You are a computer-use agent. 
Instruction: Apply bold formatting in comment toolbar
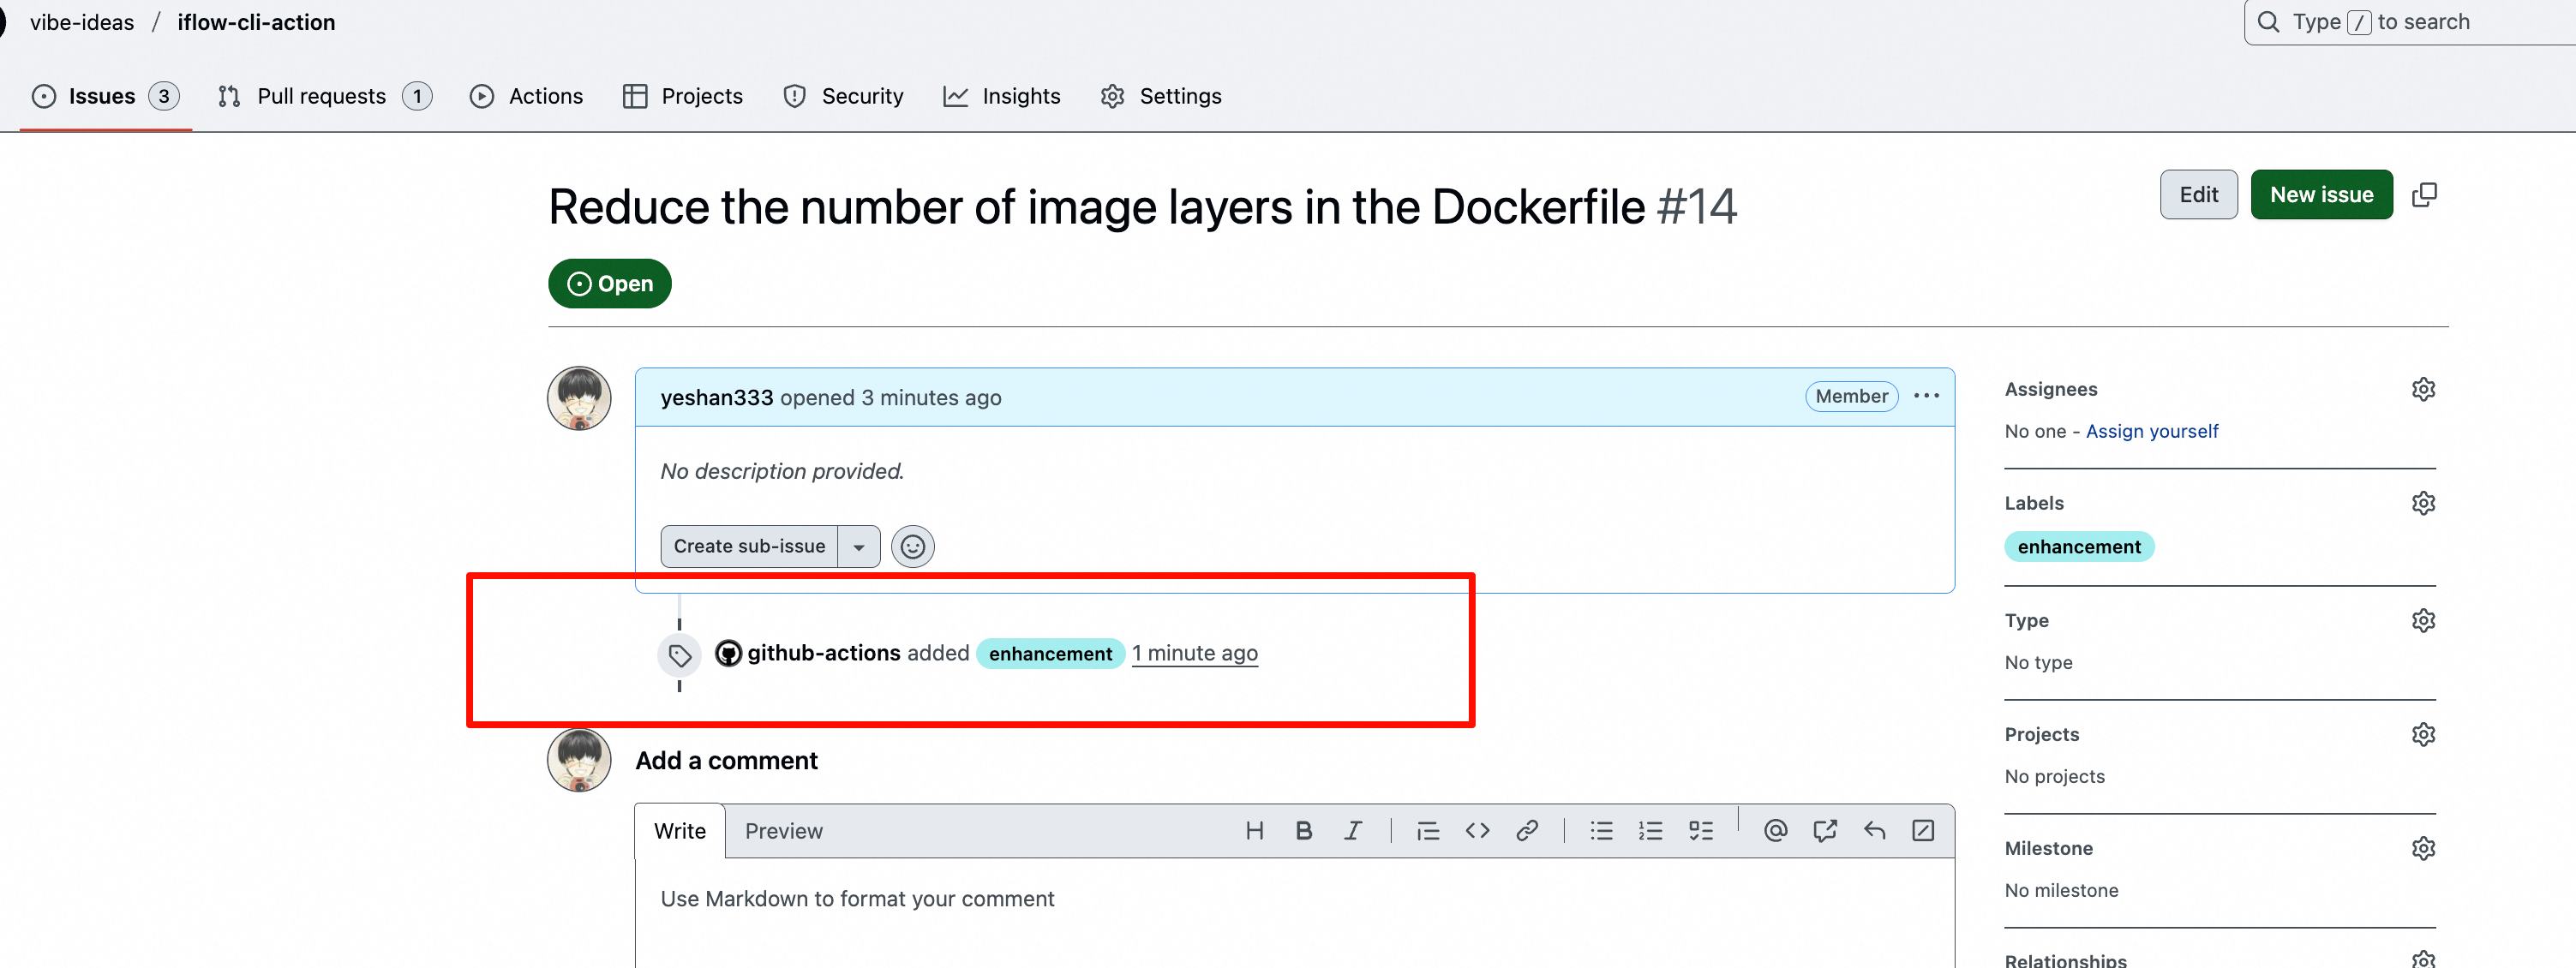point(1303,830)
